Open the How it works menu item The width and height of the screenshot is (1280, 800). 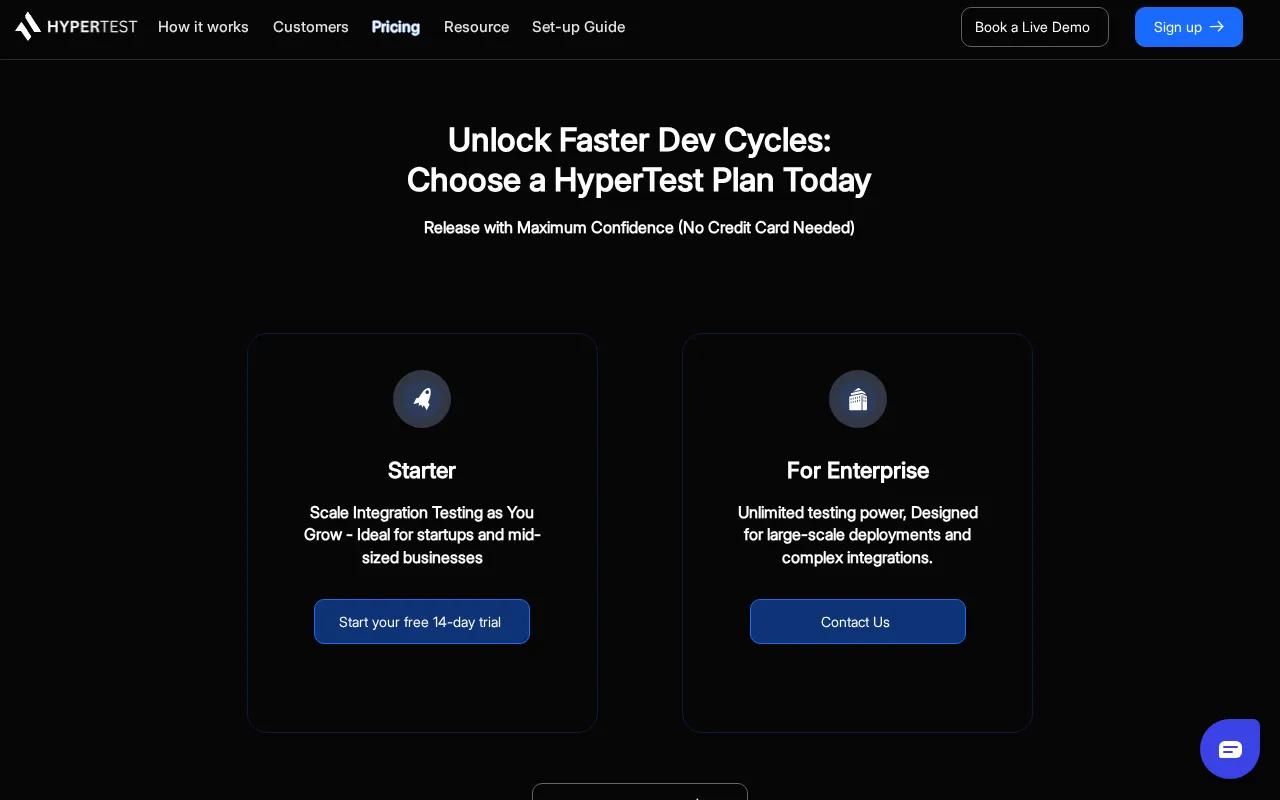coord(203,27)
